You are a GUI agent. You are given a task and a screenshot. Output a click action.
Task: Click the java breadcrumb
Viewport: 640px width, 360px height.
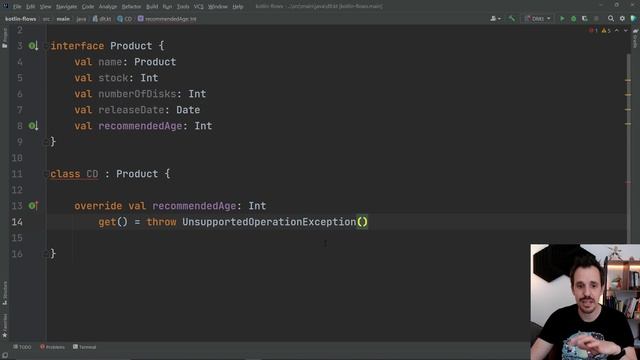pyautogui.click(x=81, y=19)
